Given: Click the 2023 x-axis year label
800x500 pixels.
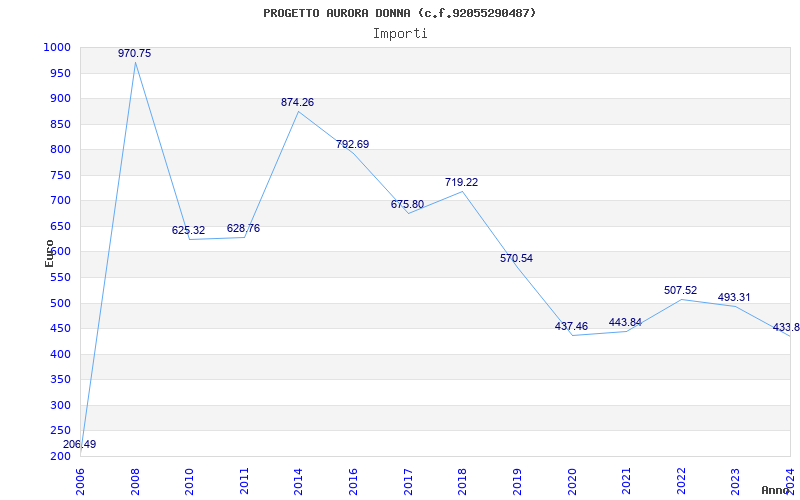Looking at the screenshot, I should coord(735,481).
